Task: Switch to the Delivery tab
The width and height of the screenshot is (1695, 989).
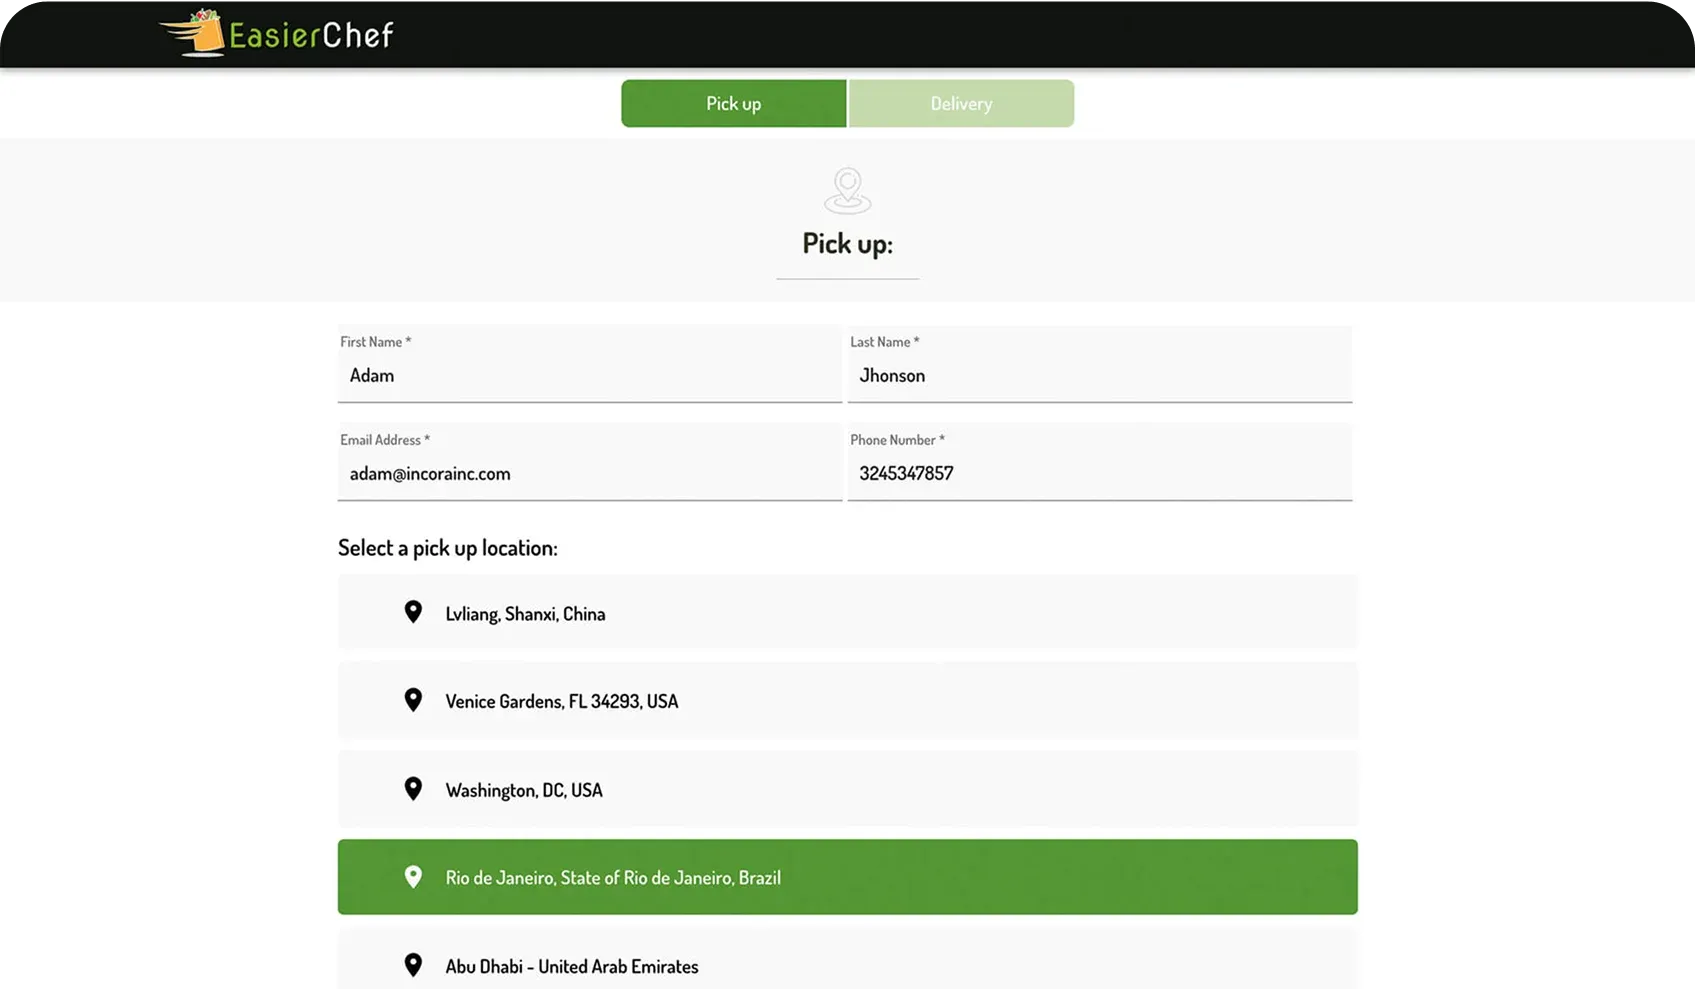Action: pyautogui.click(x=961, y=104)
